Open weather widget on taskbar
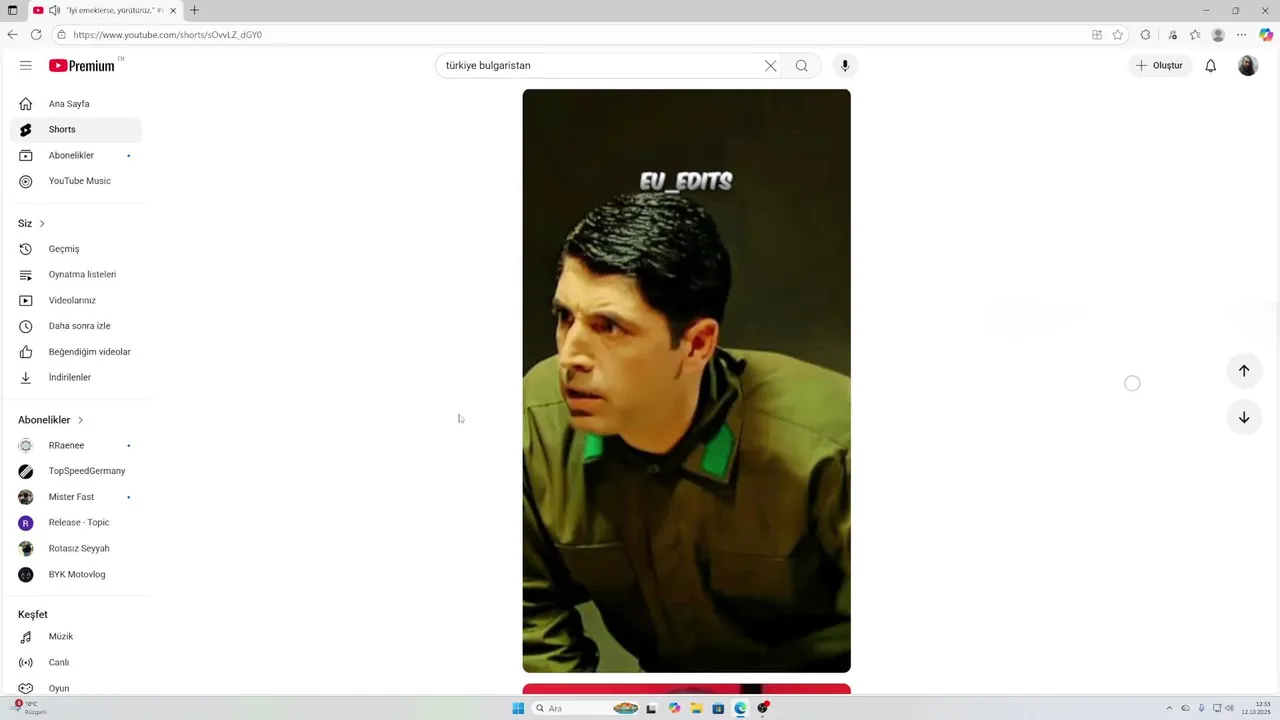The image size is (1280, 720). (30, 708)
